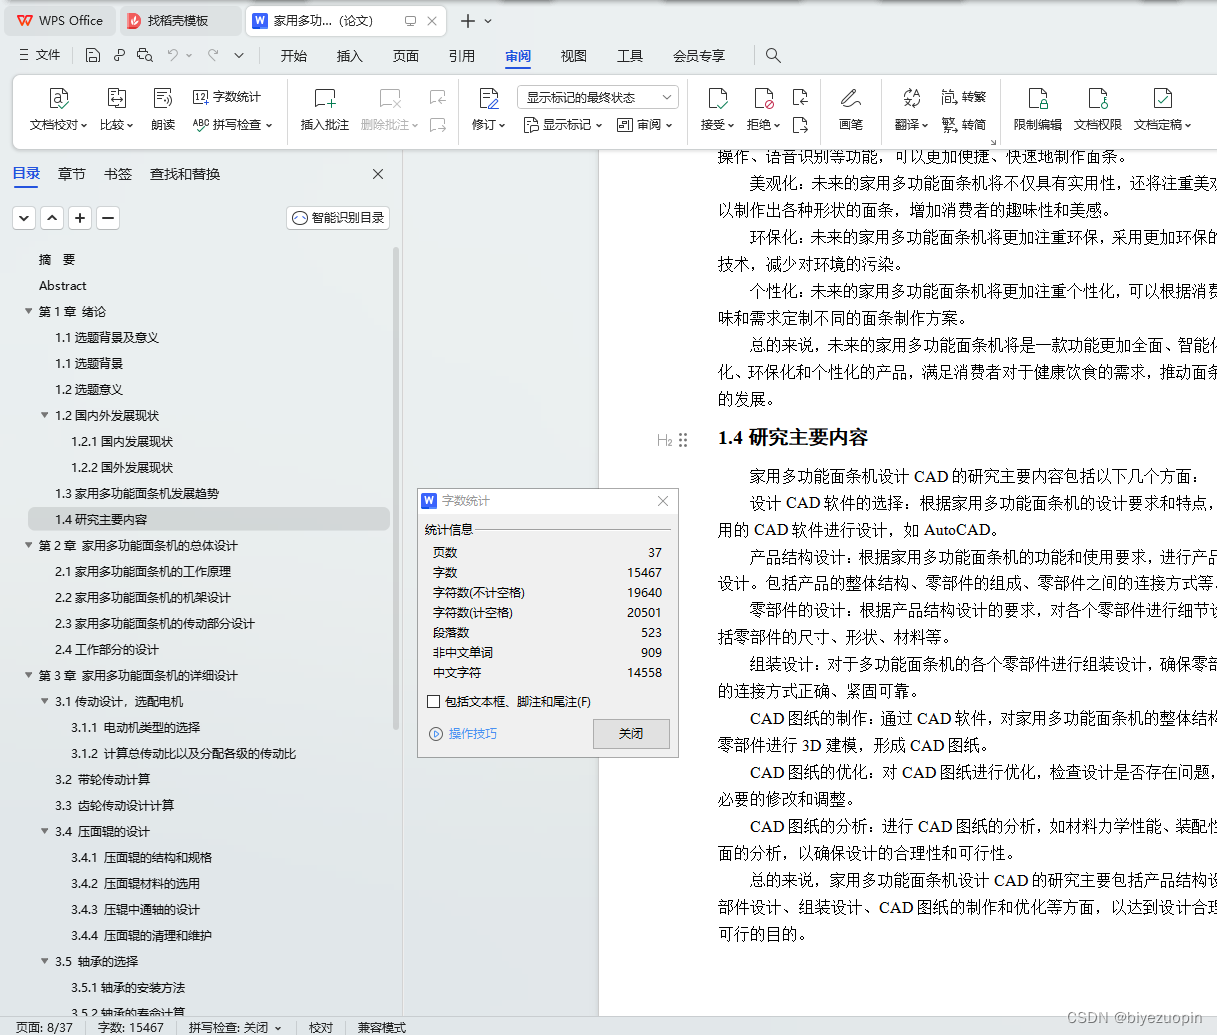Open 显示标记 dropdown
Image resolution: width=1217 pixels, height=1035 pixels.
point(563,125)
